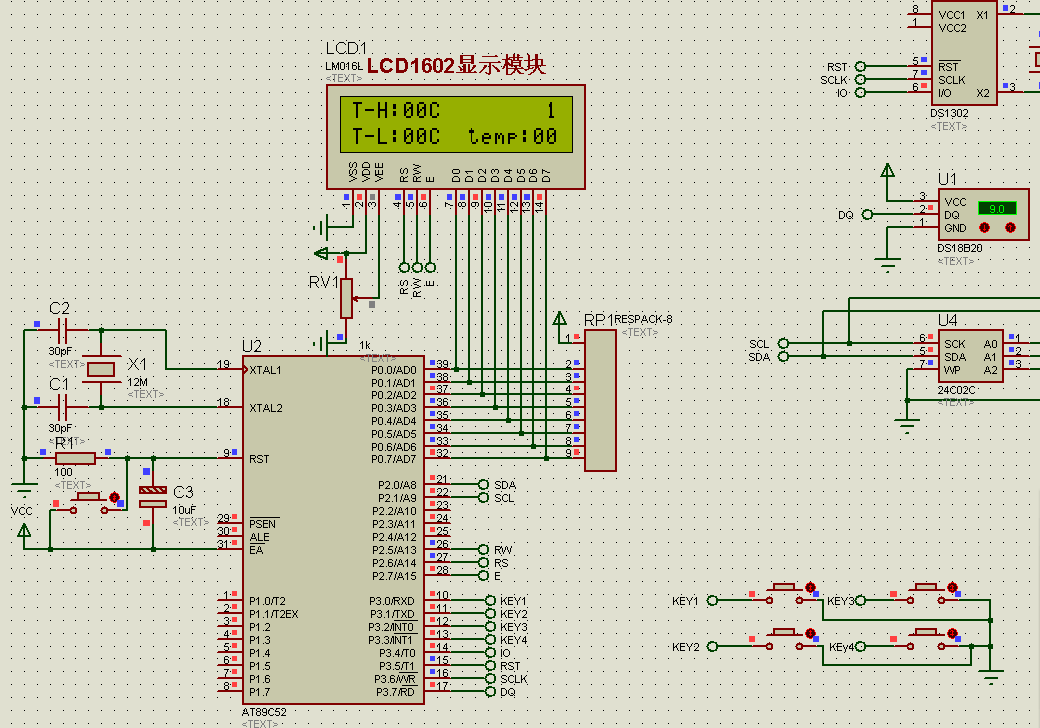Toggle the red latch dot on KEY2 switch
Viewport: 1040px width, 728px height.
810,633
